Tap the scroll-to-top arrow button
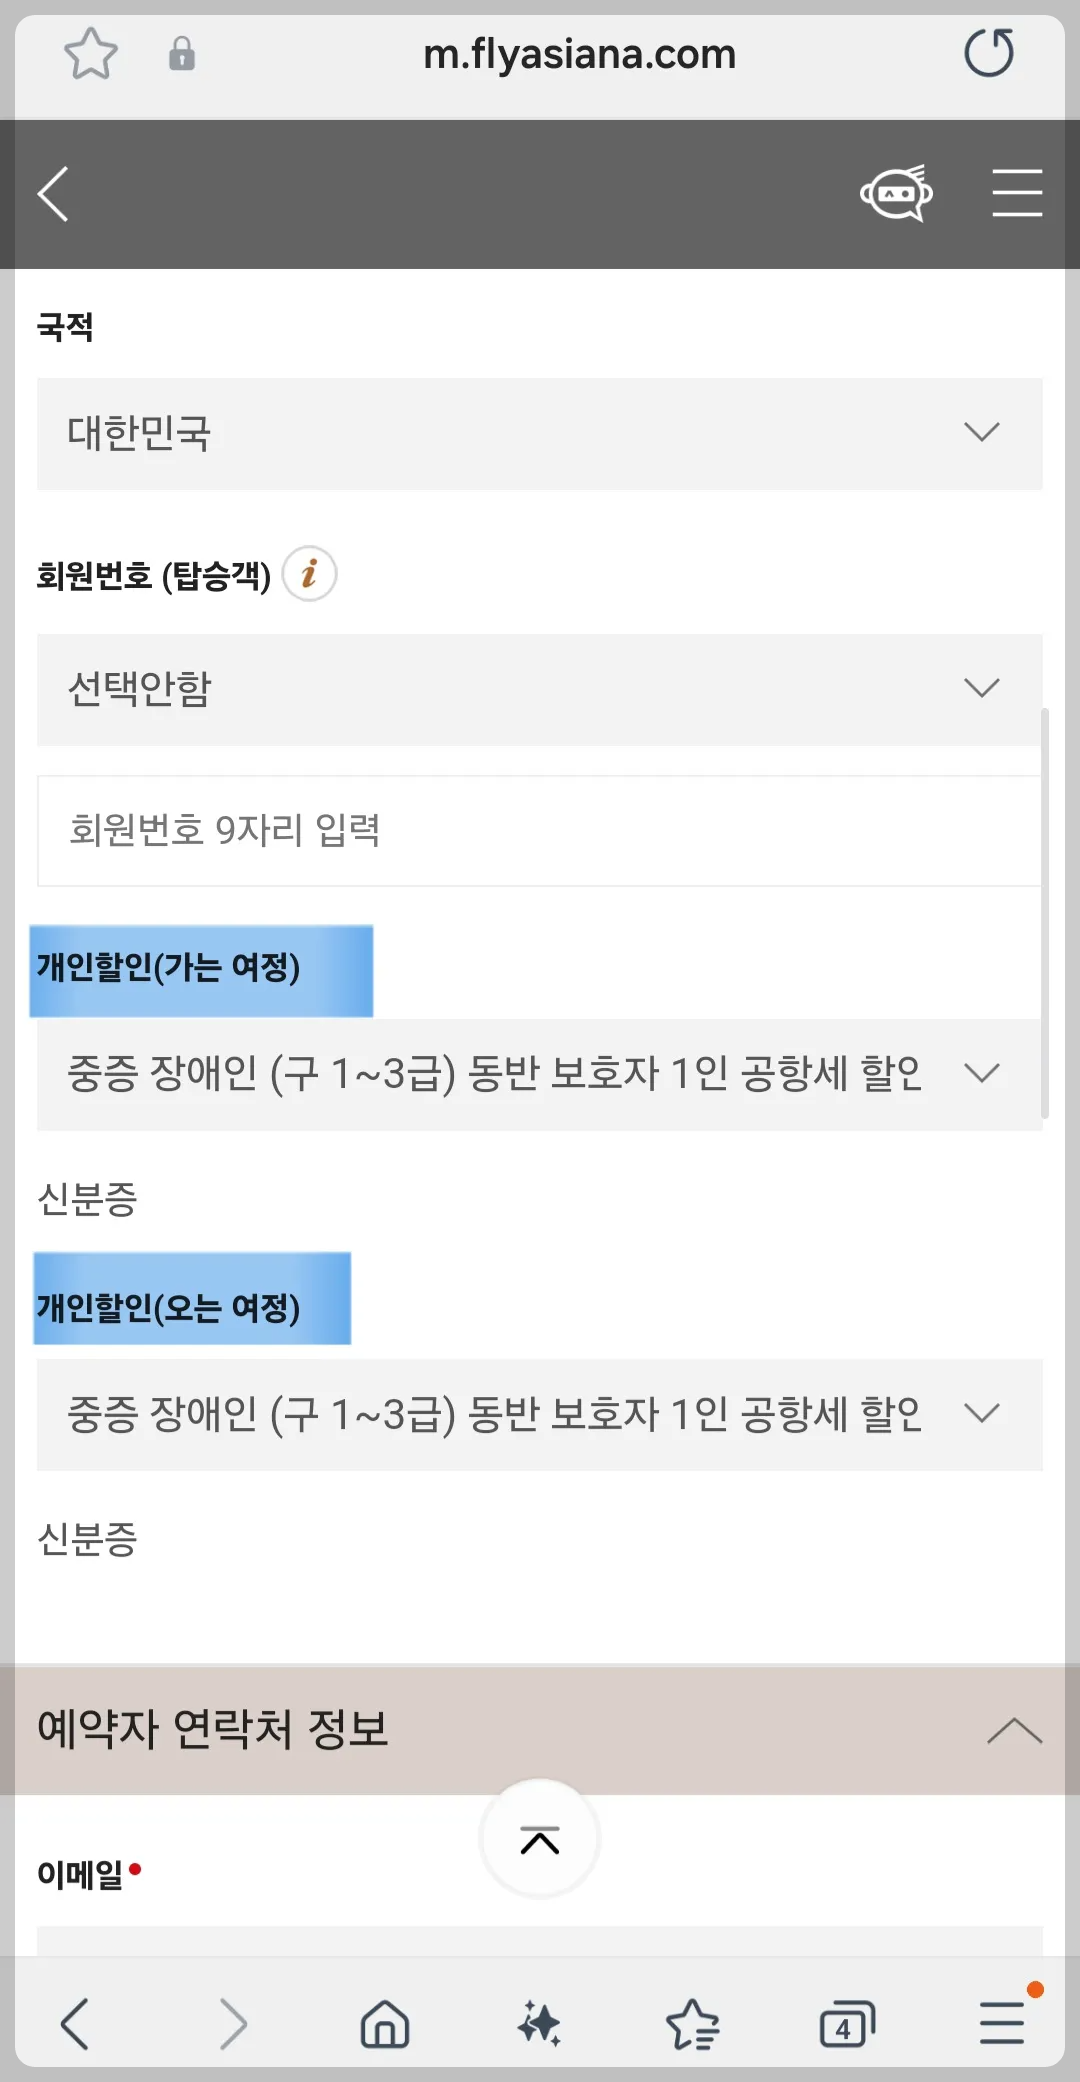 tap(540, 1838)
